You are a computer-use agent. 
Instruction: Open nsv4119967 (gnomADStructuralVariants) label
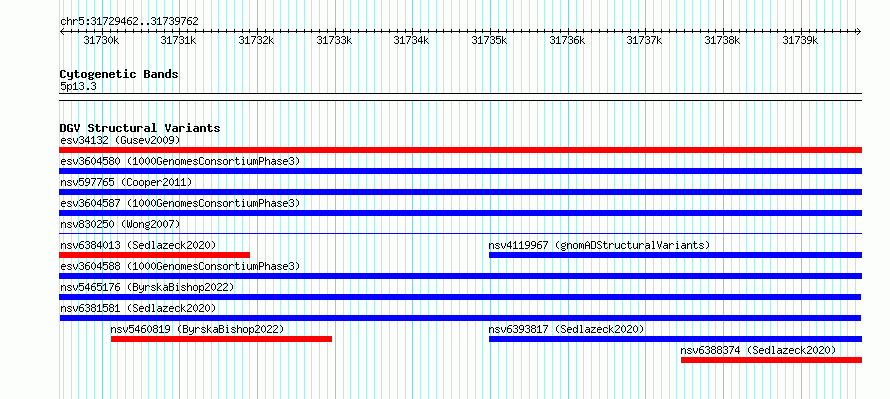pos(599,245)
